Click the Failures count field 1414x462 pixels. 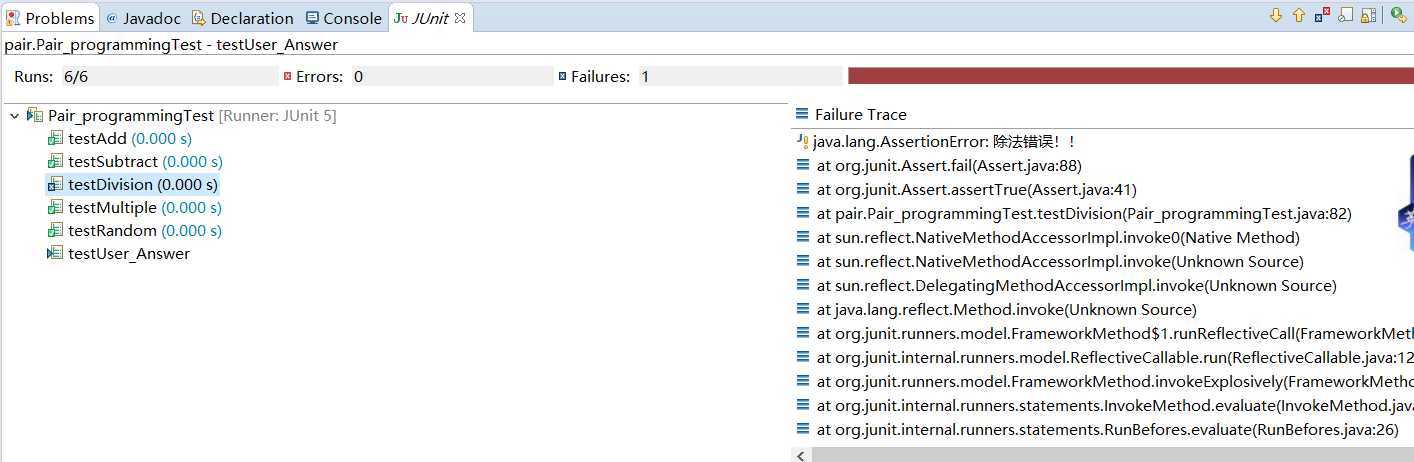tap(740, 76)
